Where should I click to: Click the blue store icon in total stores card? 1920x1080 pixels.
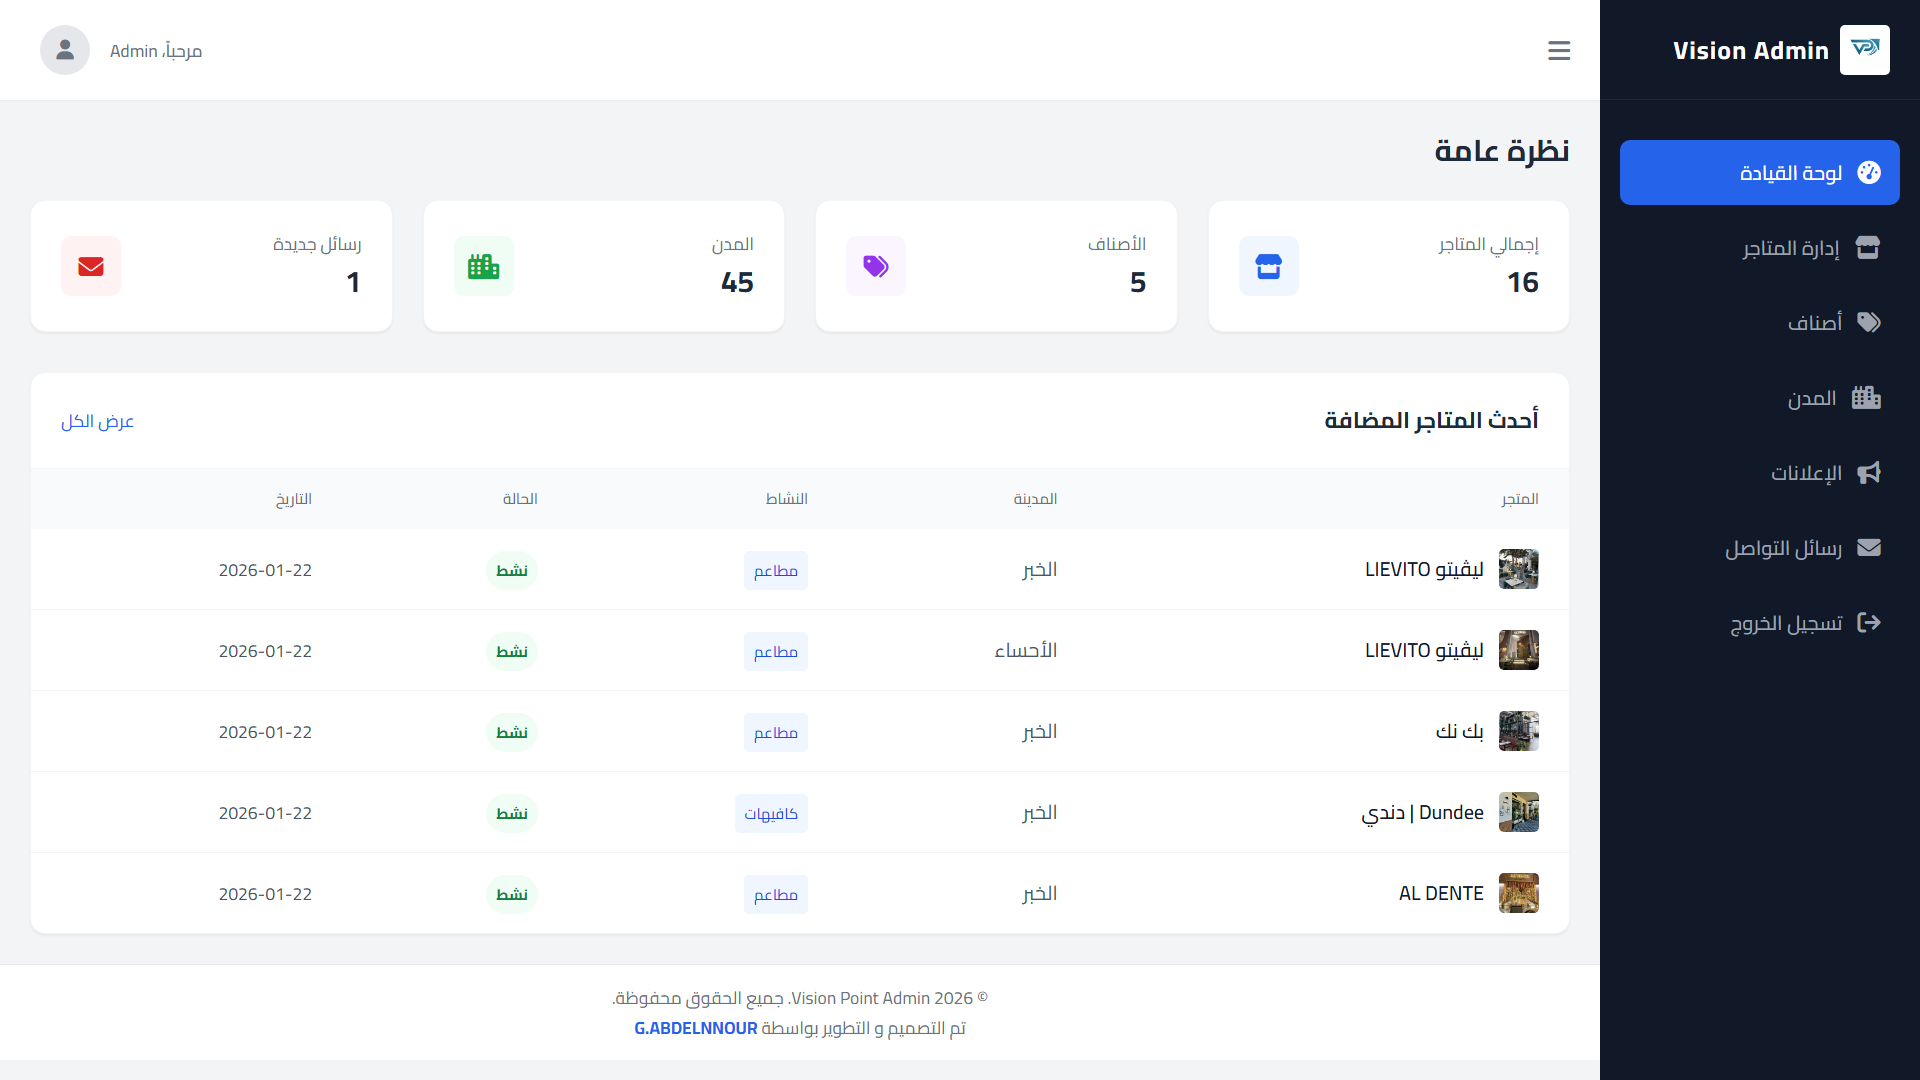point(1268,266)
